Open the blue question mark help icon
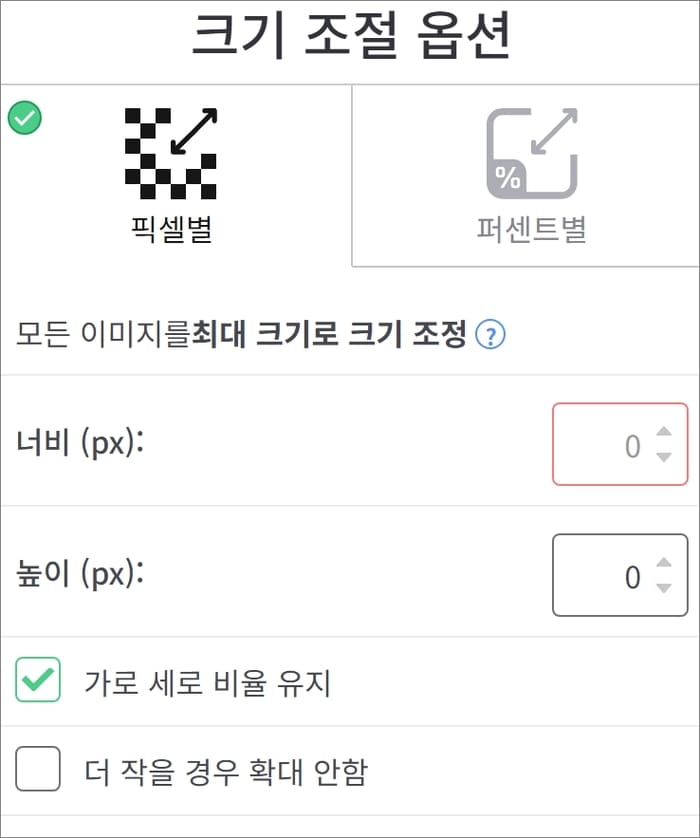The image size is (700, 838). [490, 335]
